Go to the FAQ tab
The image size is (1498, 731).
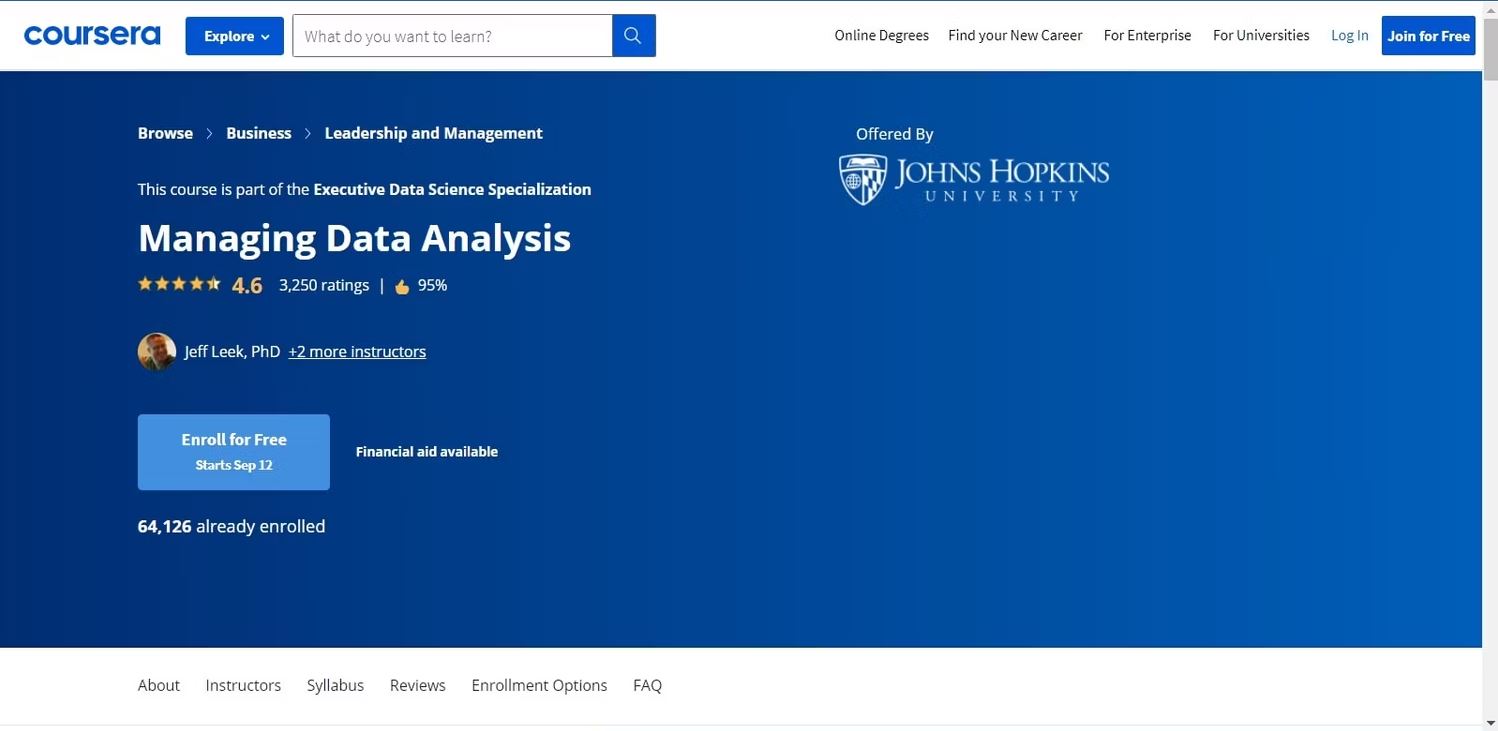pyautogui.click(x=647, y=685)
